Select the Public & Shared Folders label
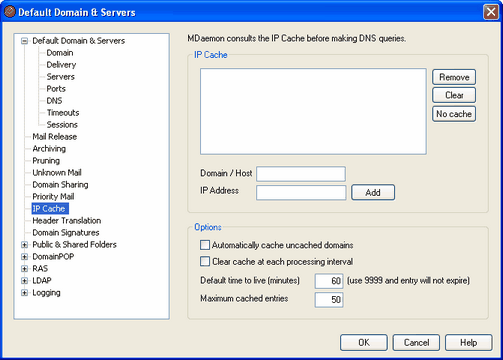Viewport: 503px width, 360px height. (74, 245)
